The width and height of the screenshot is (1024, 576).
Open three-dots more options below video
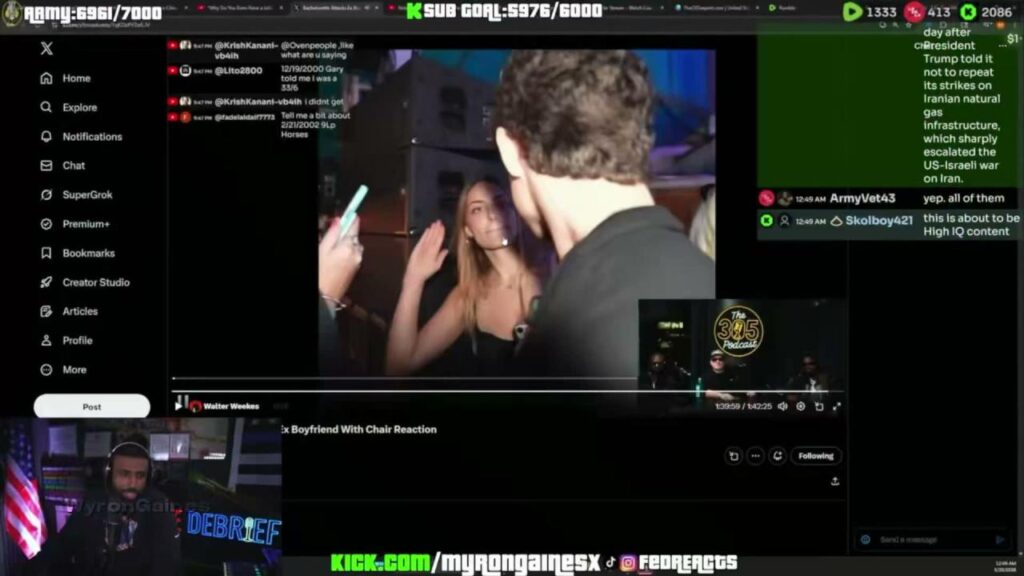click(x=755, y=456)
